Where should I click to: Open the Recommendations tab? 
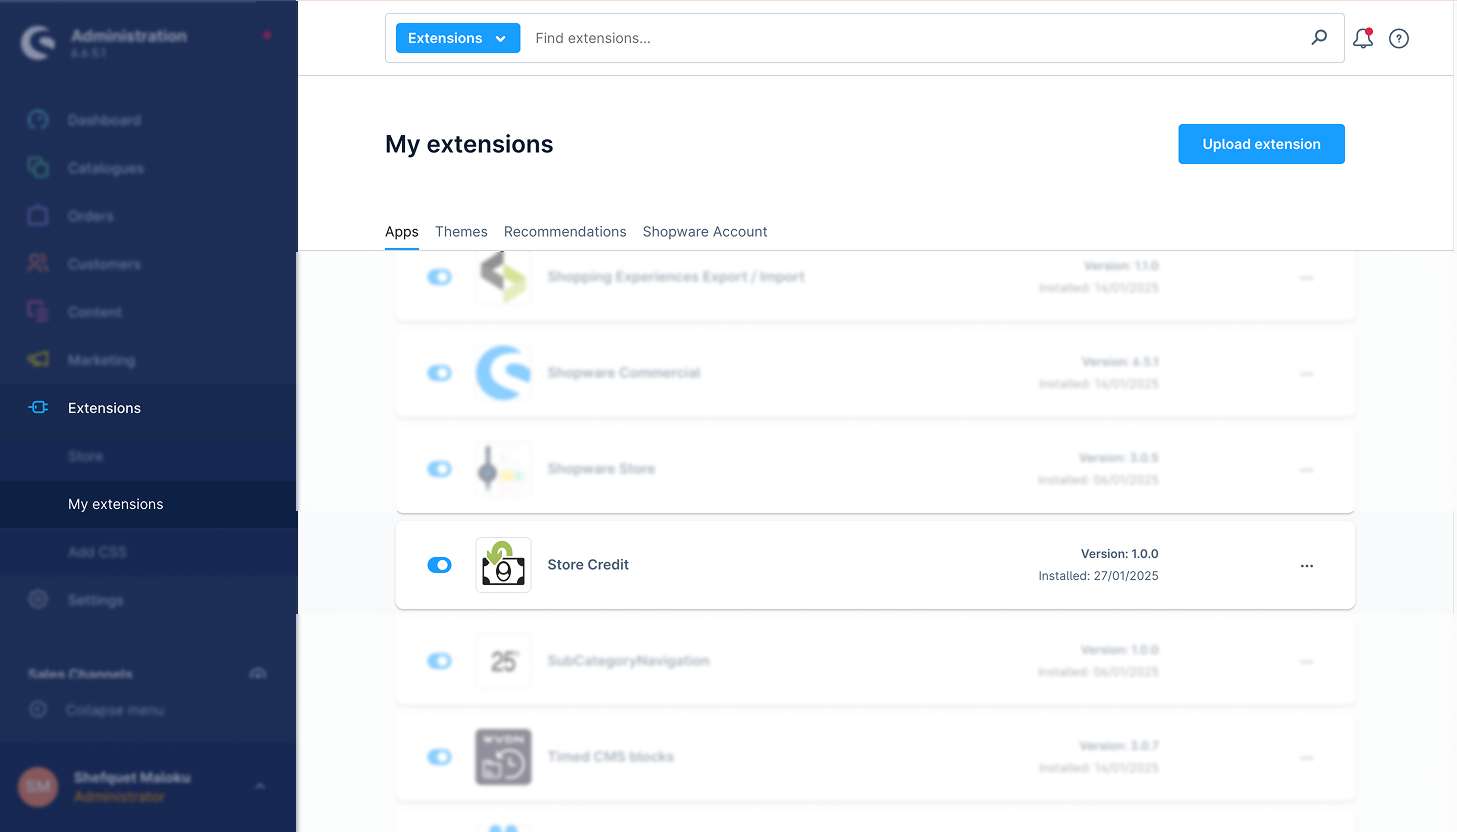(x=565, y=232)
